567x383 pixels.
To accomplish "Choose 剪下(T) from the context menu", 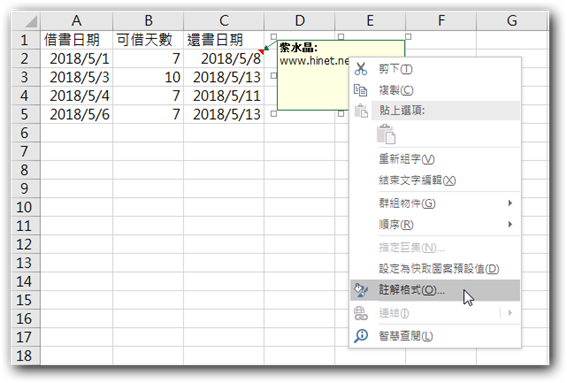I will pos(435,69).
